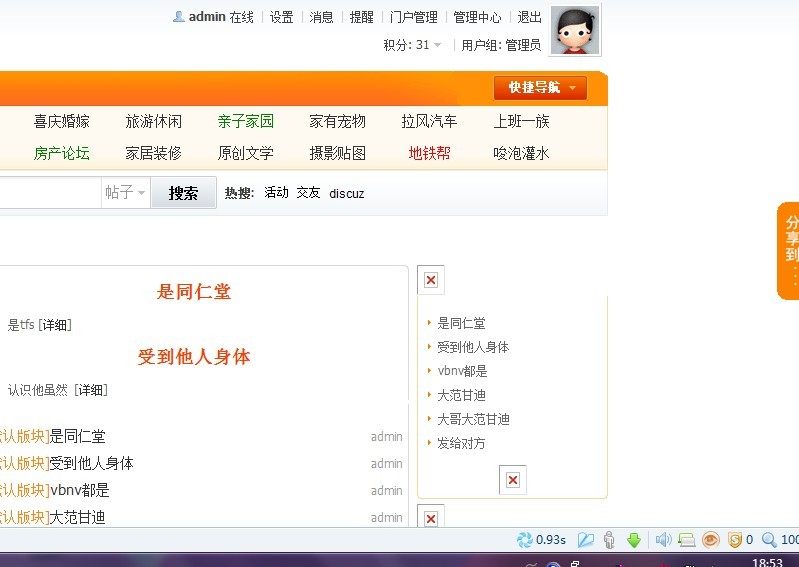Open sidebar list item 大哥大范甘迪
The height and width of the screenshot is (567, 799).
(x=473, y=419)
